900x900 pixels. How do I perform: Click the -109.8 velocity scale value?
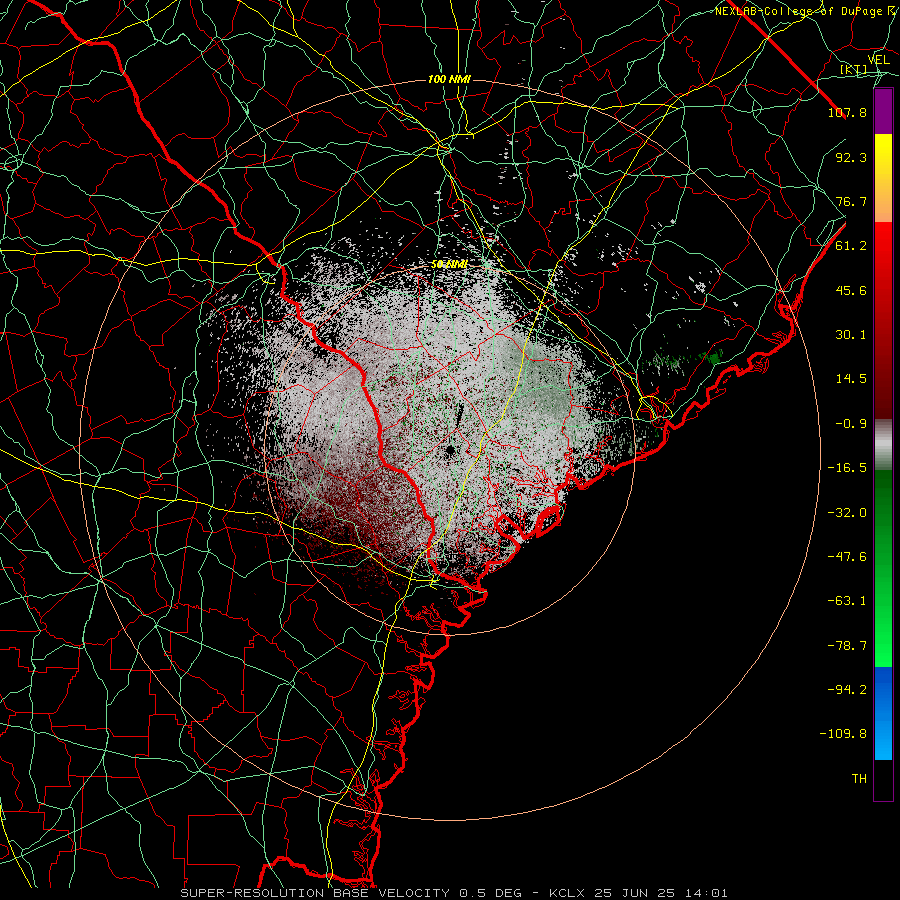click(x=843, y=734)
